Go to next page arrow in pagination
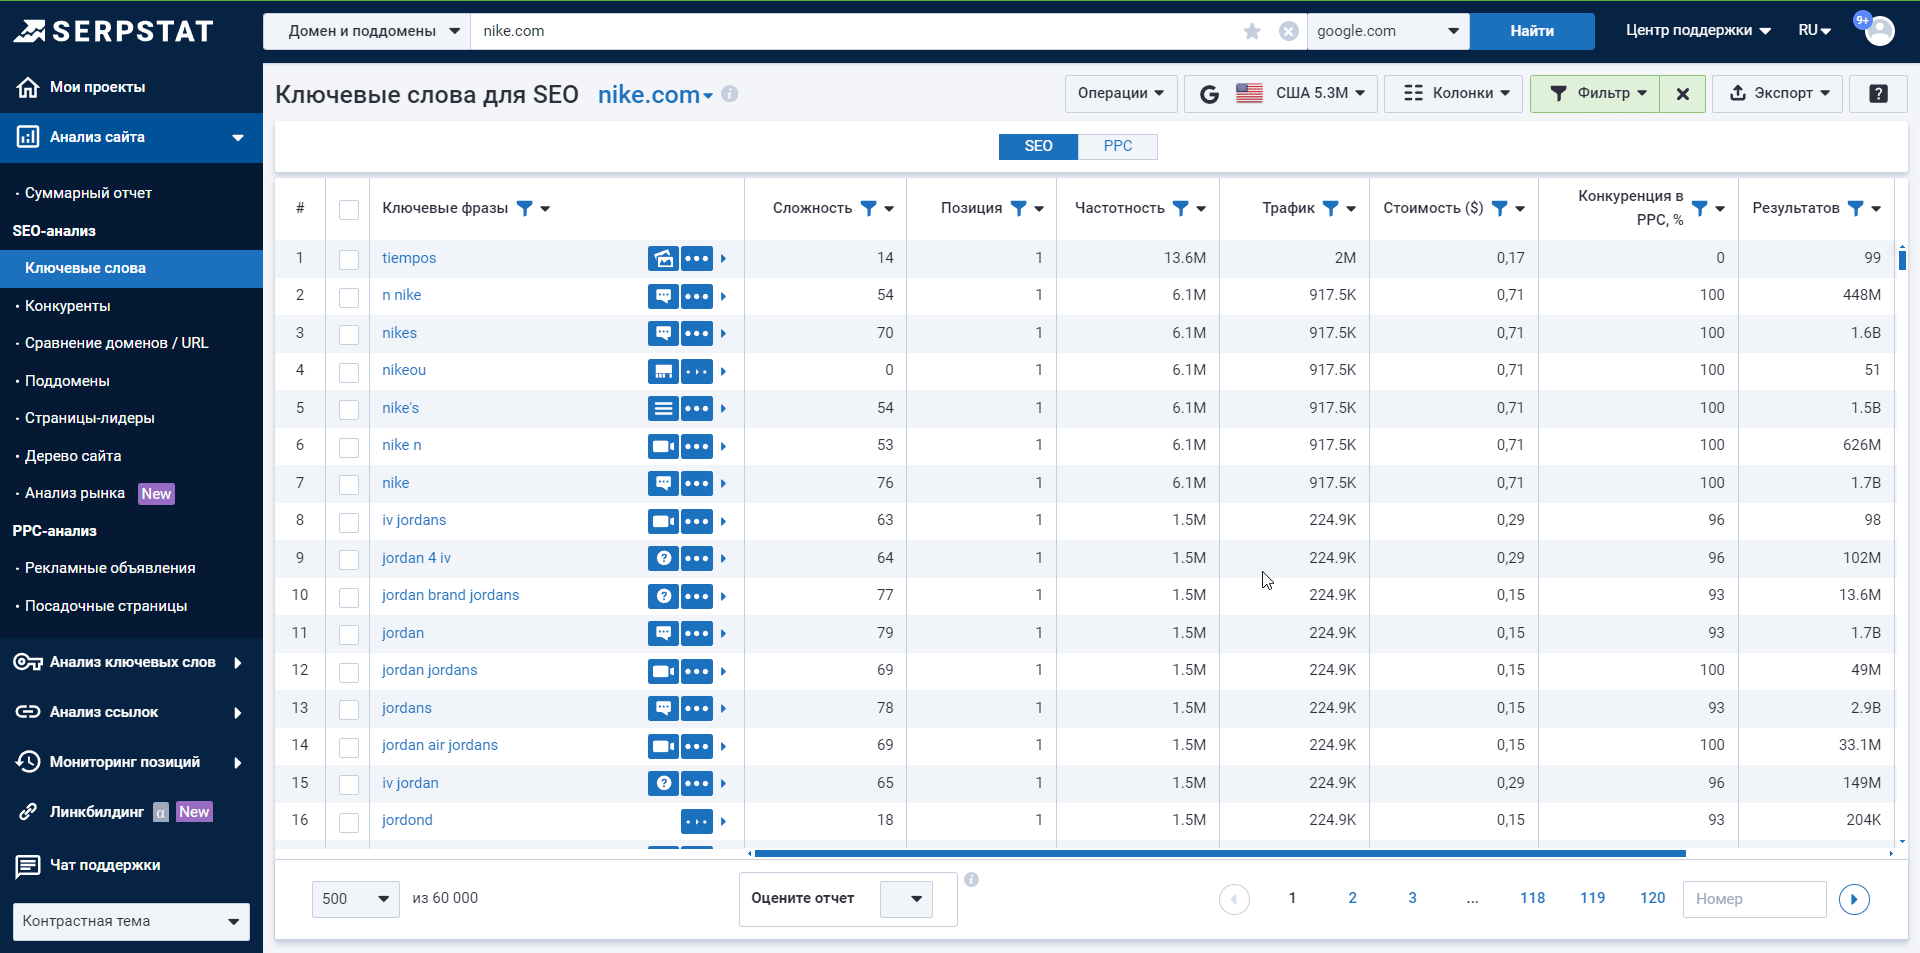 coord(1854,899)
